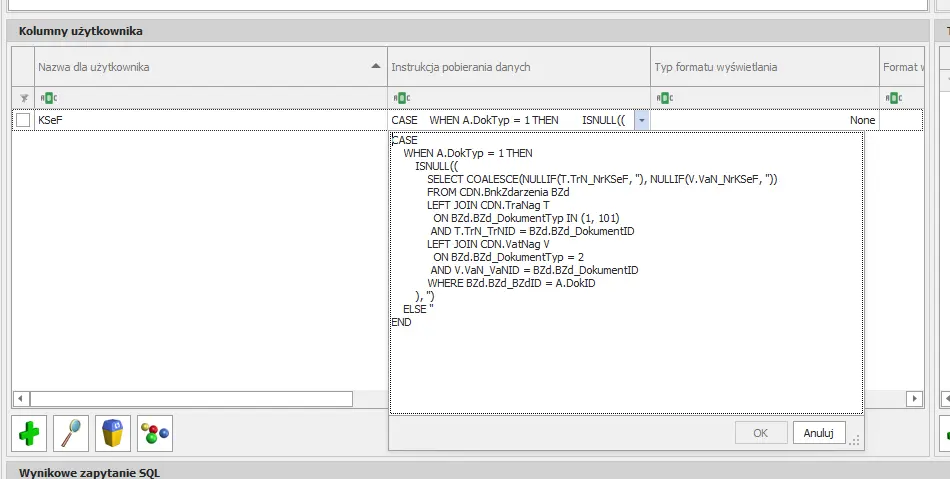Open the magnifying glass preview icon
The width and height of the screenshot is (950, 479).
71,434
